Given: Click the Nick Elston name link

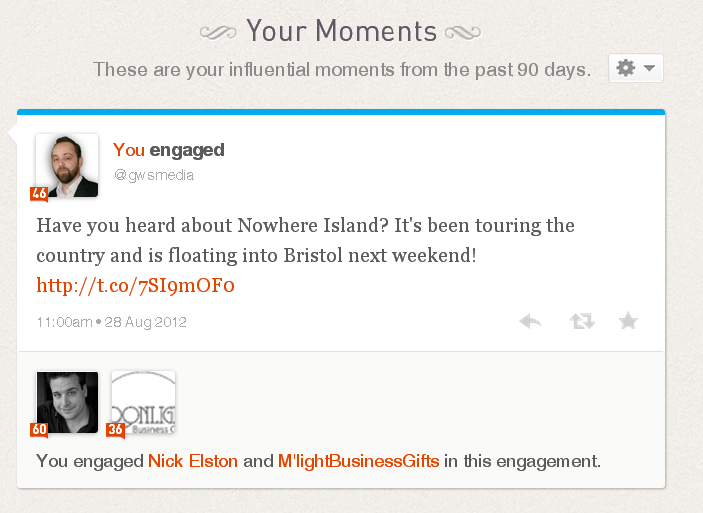Looking at the screenshot, I should point(193,461).
